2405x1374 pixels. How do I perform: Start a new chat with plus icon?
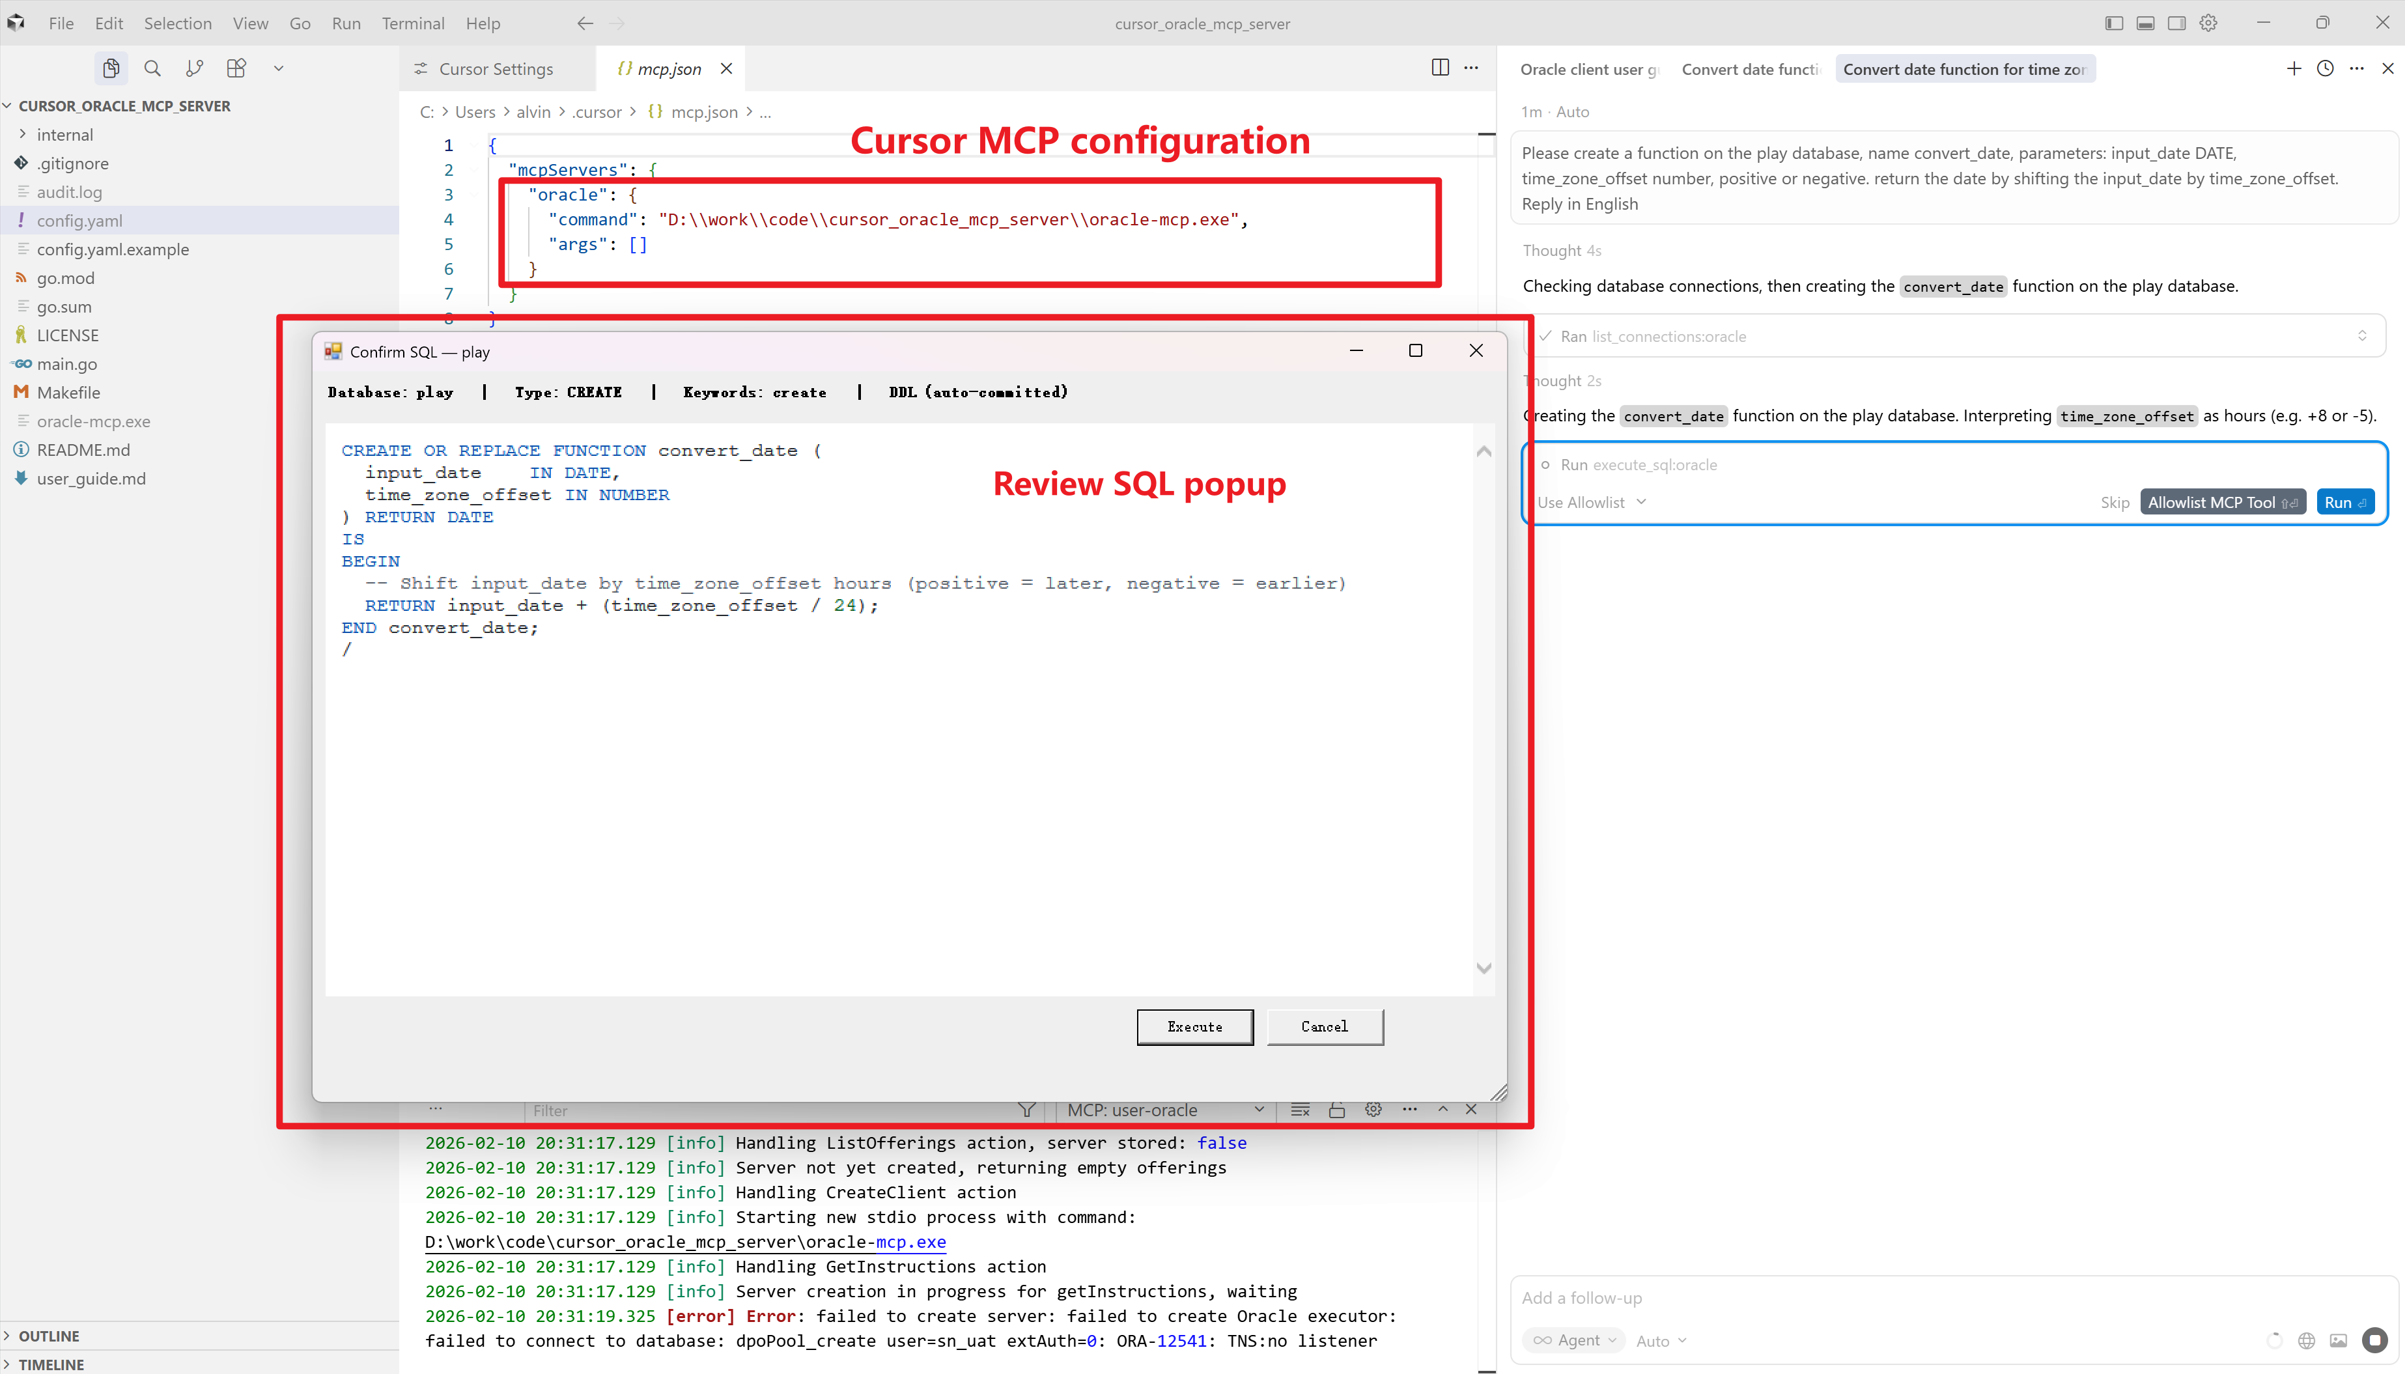tap(2293, 68)
